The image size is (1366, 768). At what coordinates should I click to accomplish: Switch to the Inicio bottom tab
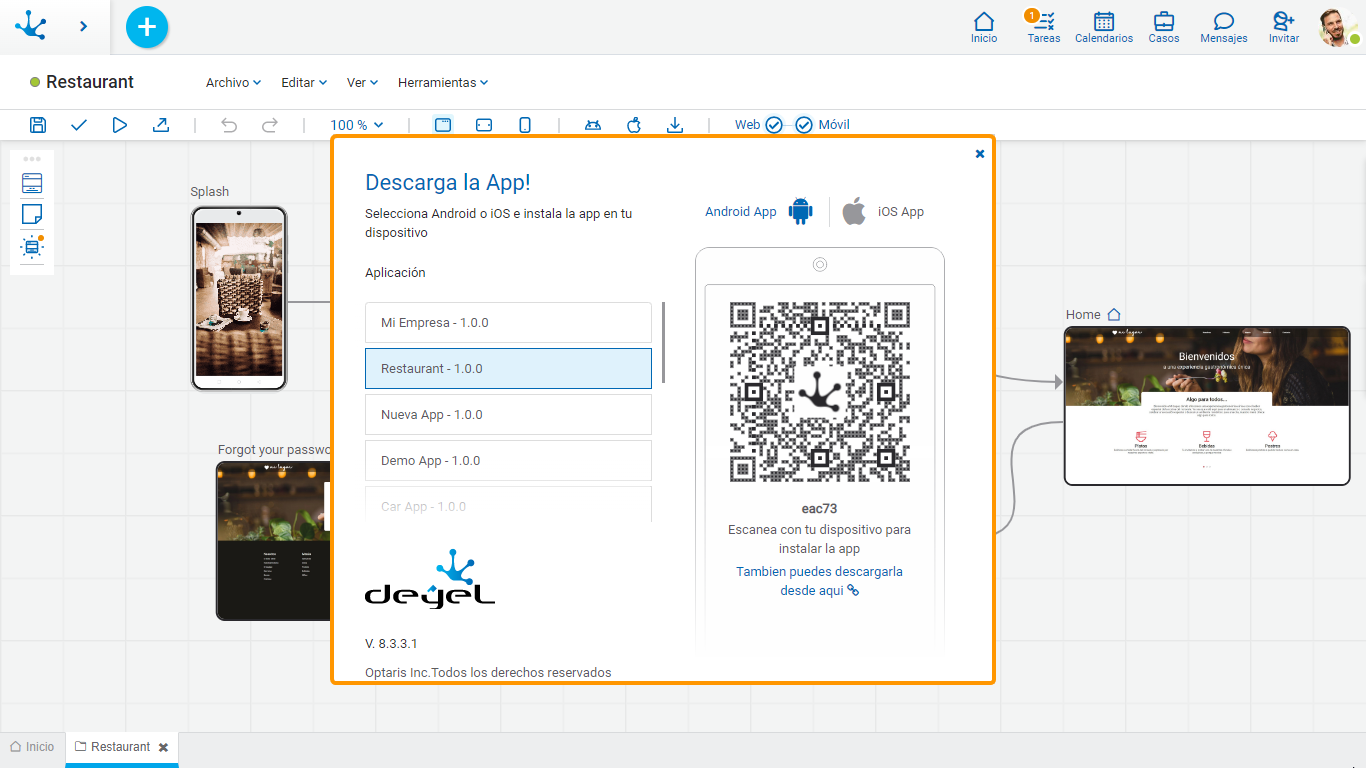point(32,747)
